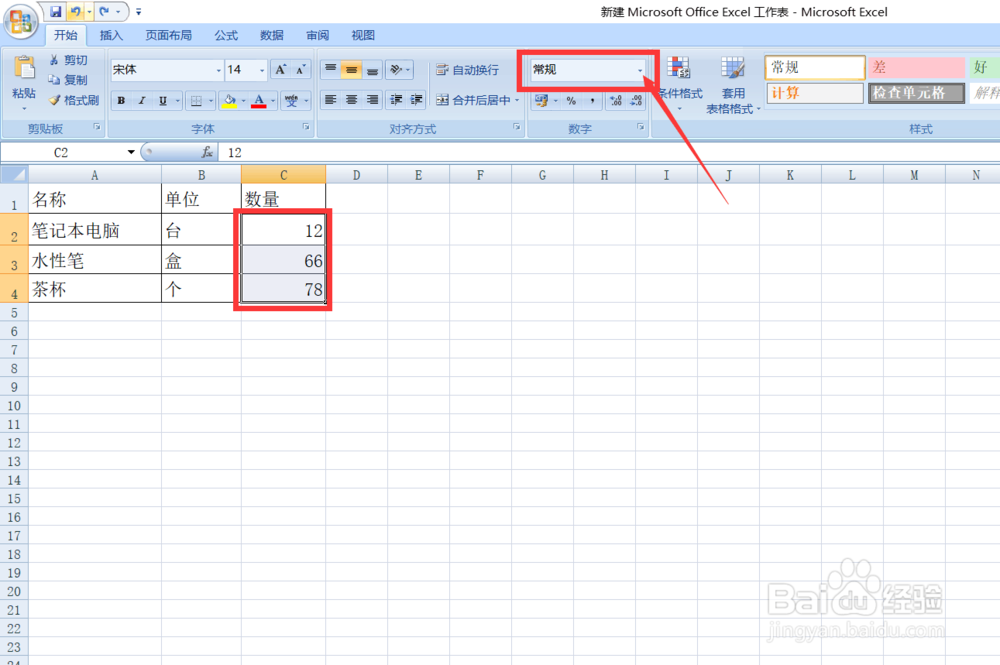The height and width of the screenshot is (665, 1000).
Task: Switch to the 页面布局 tab
Action: (168, 35)
